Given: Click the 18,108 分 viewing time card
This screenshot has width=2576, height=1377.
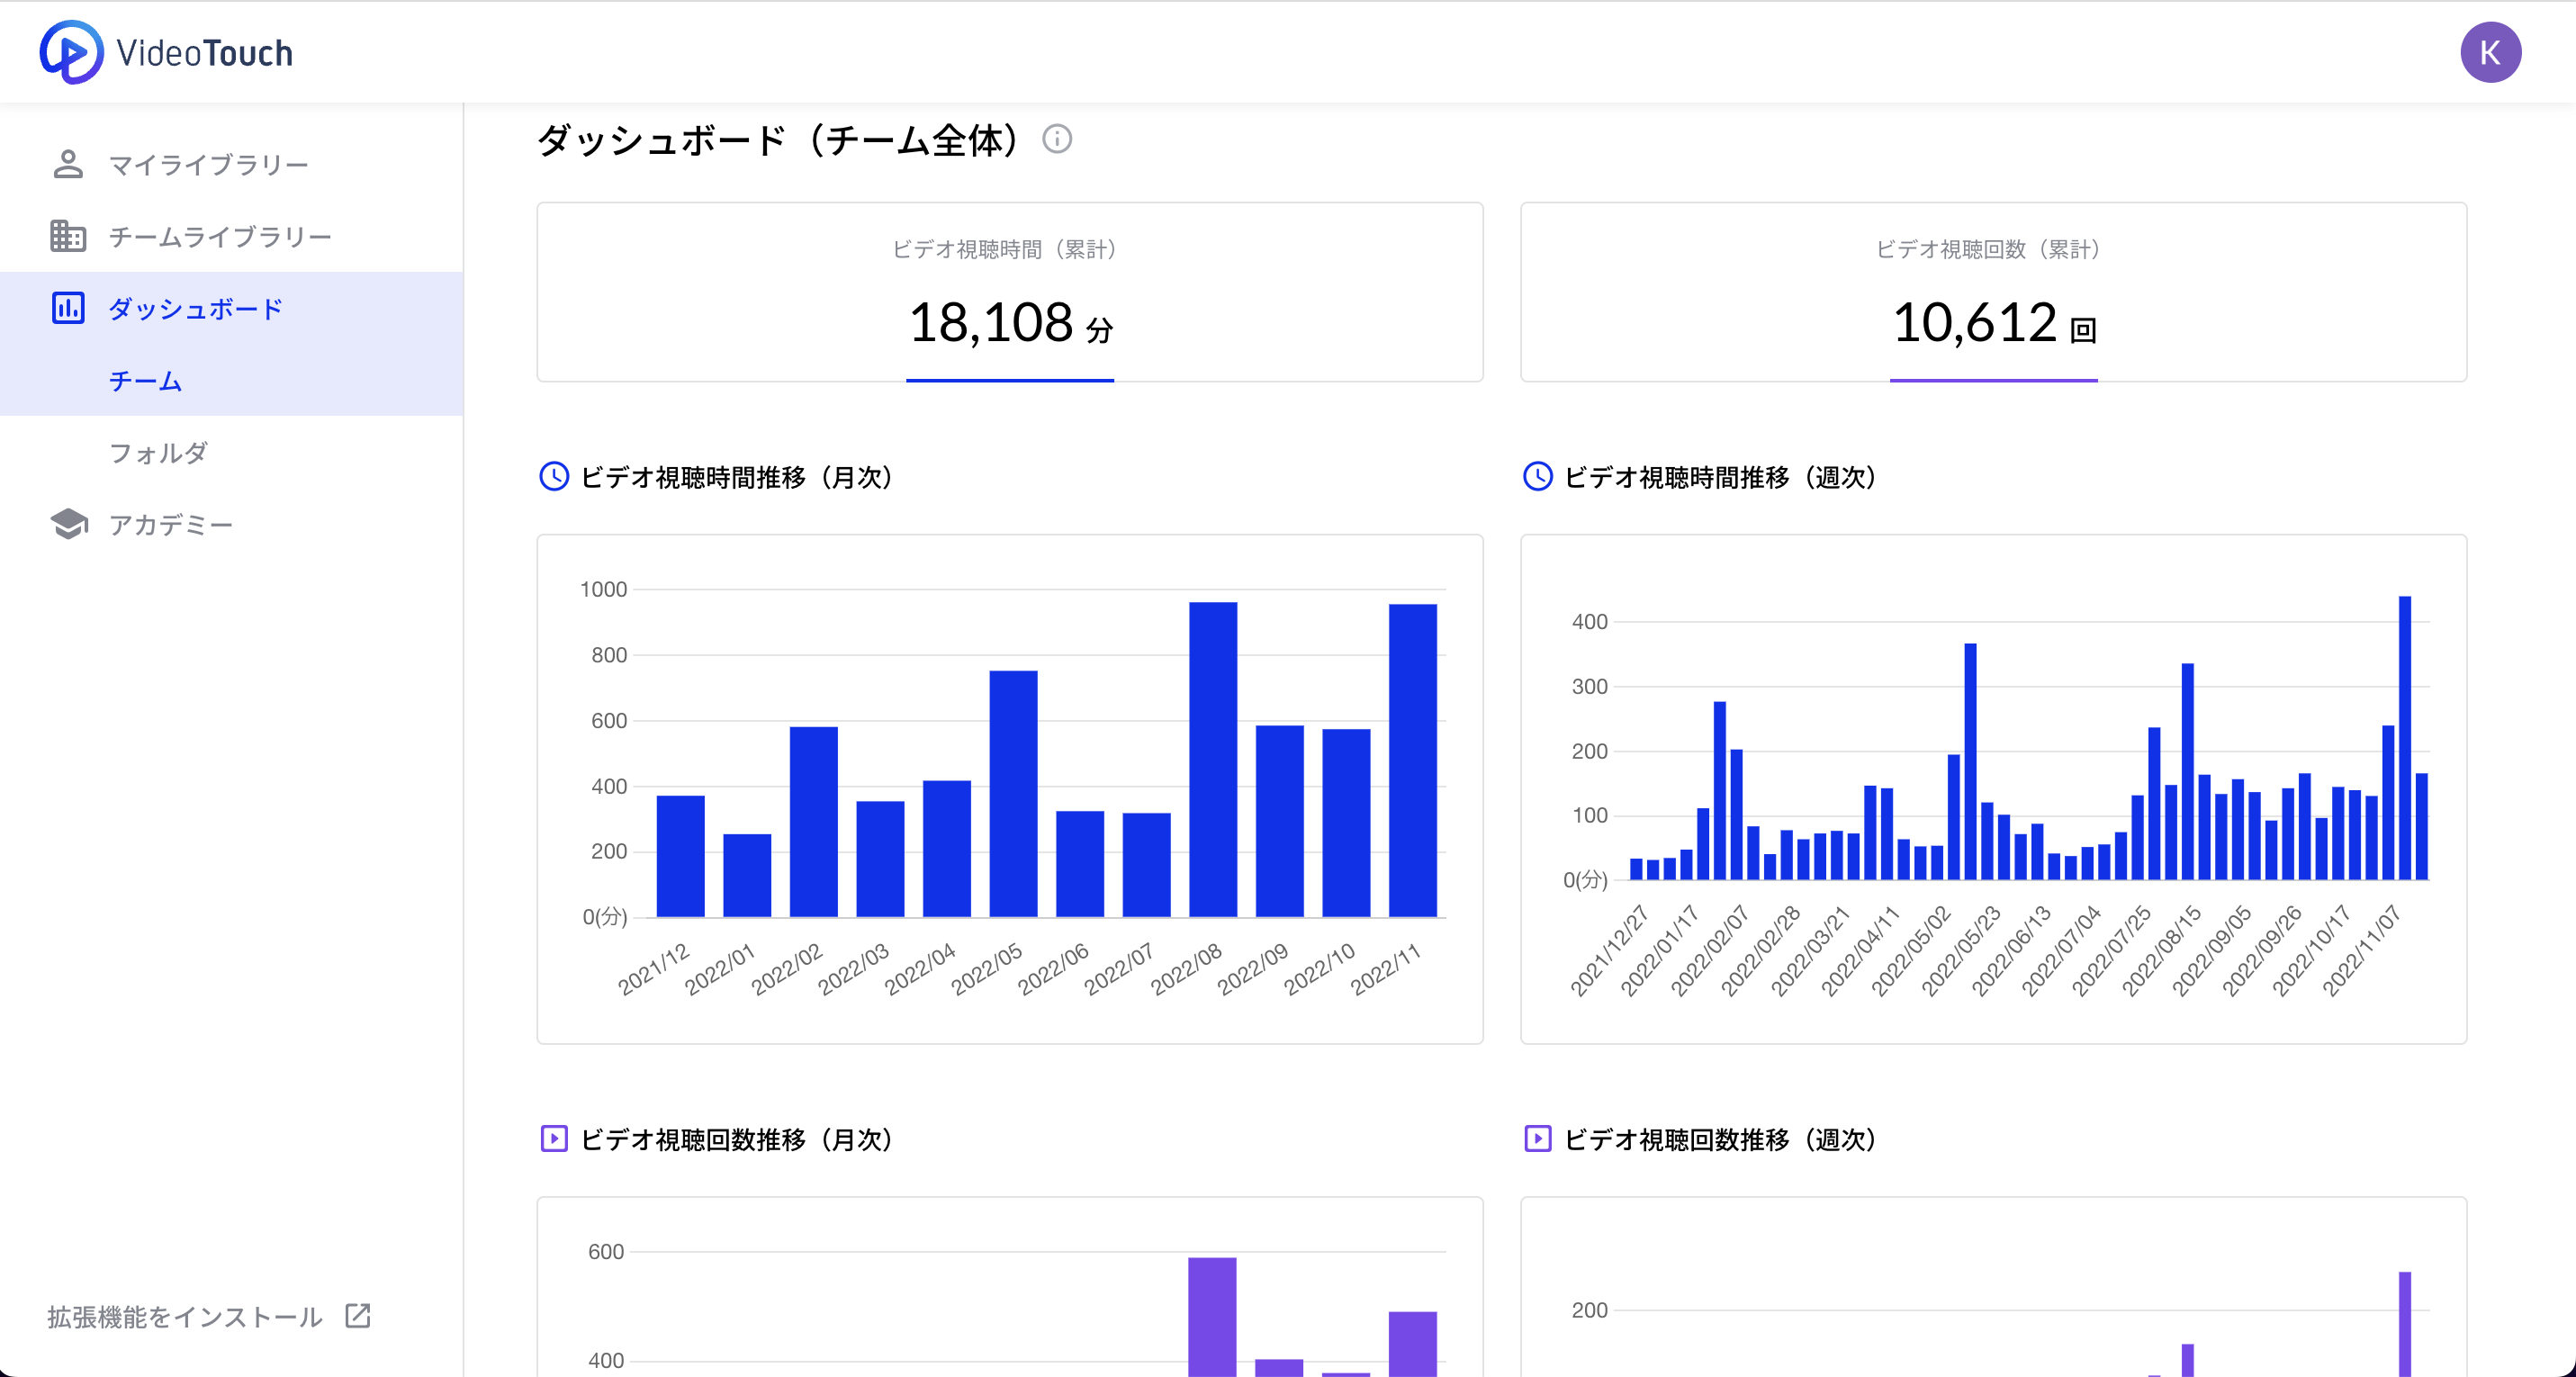Looking at the screenshot, I should [x=1010, y=292].
